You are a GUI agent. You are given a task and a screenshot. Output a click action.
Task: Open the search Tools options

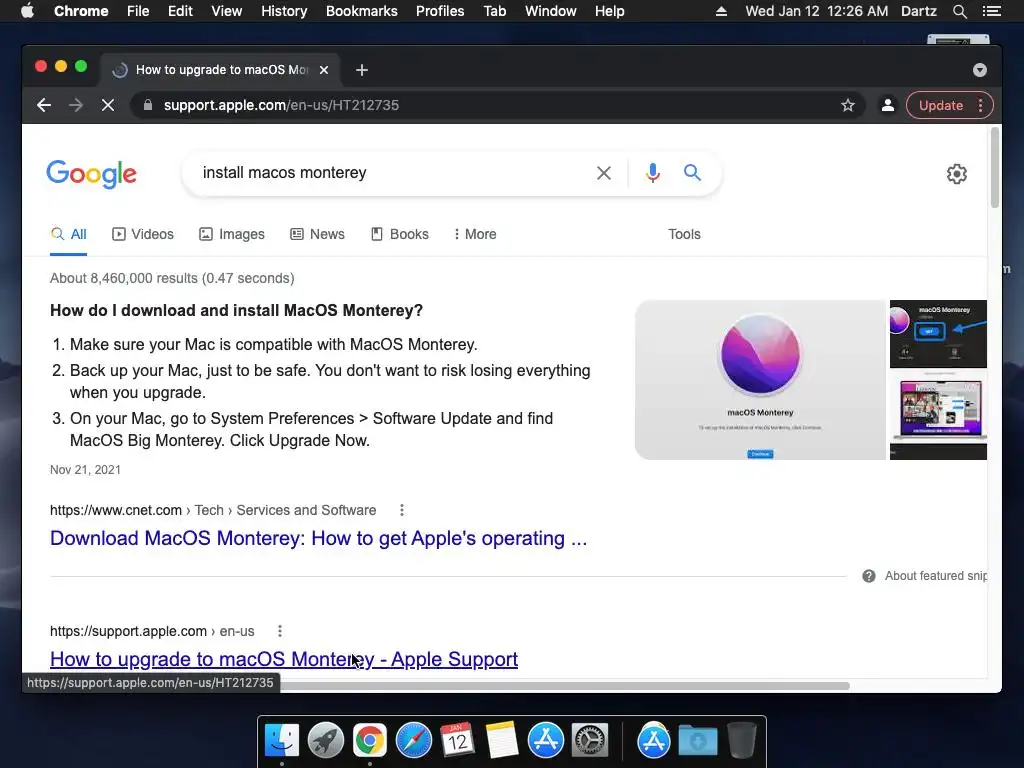click(x=684, y=234)
